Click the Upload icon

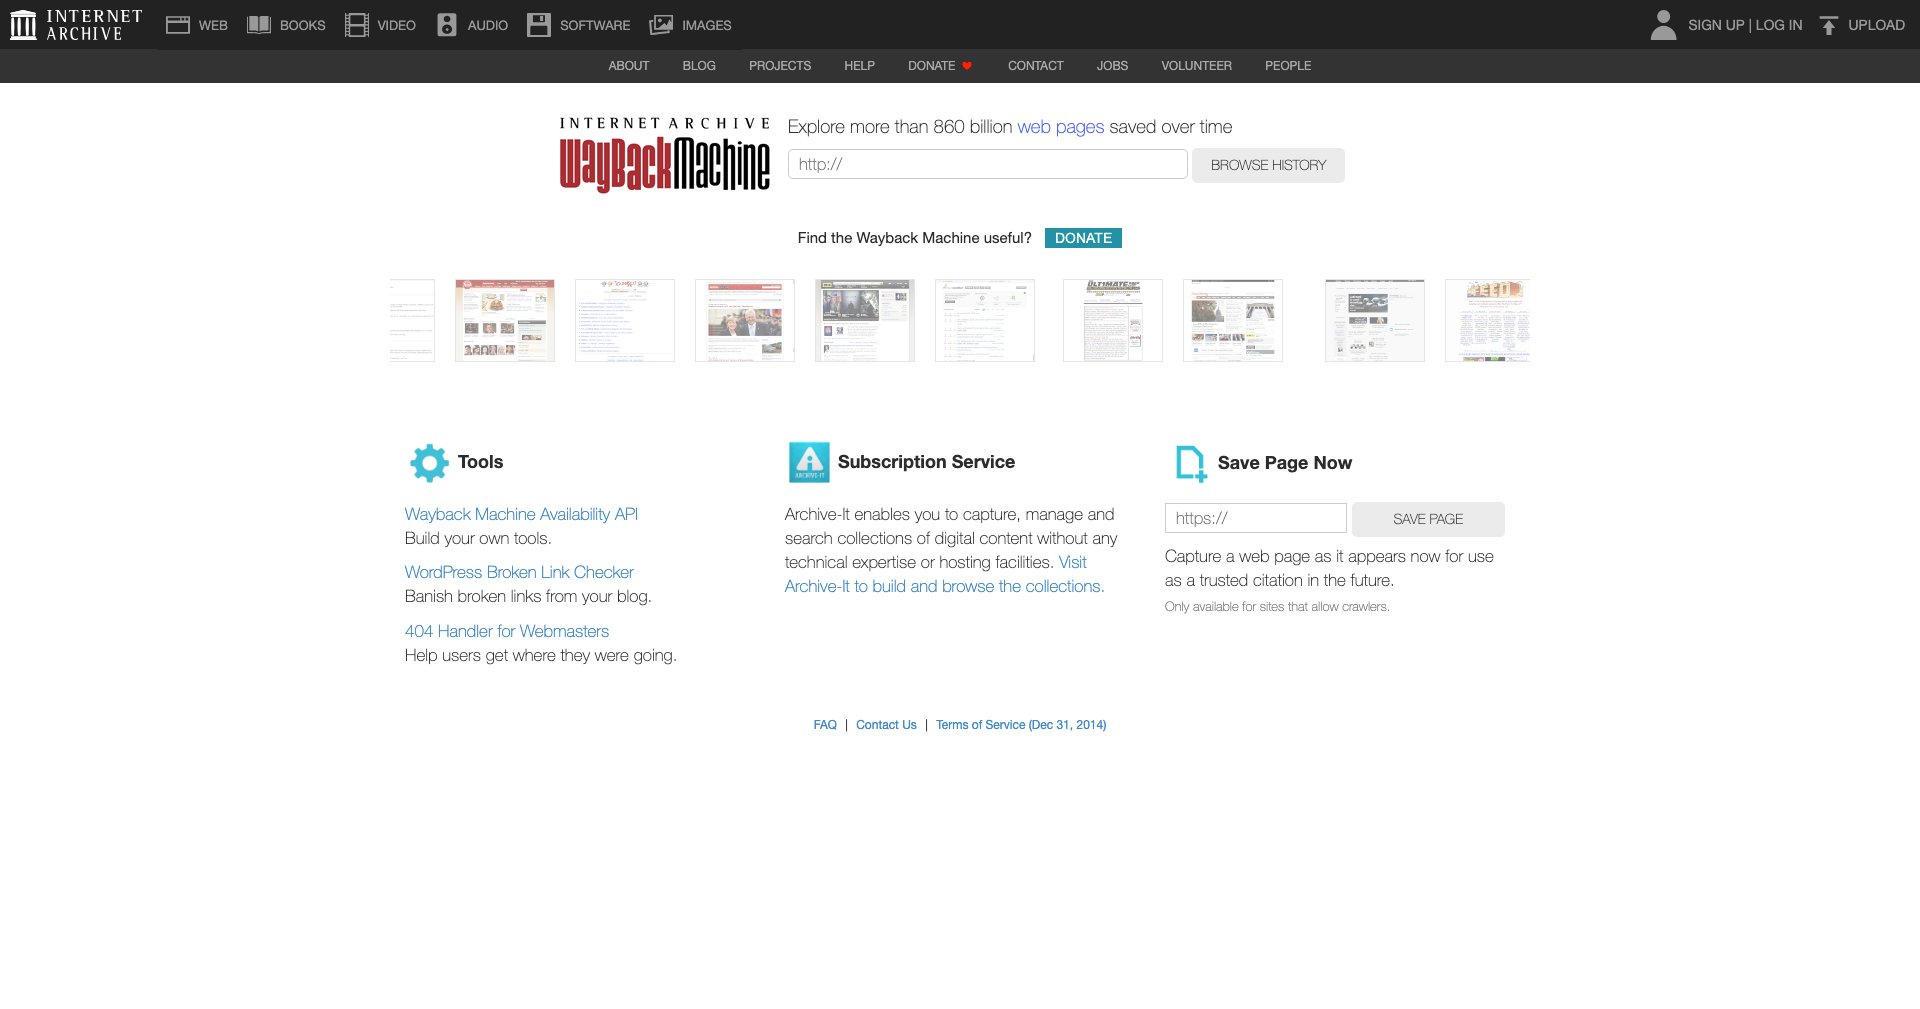click(x=1830, y=23)
